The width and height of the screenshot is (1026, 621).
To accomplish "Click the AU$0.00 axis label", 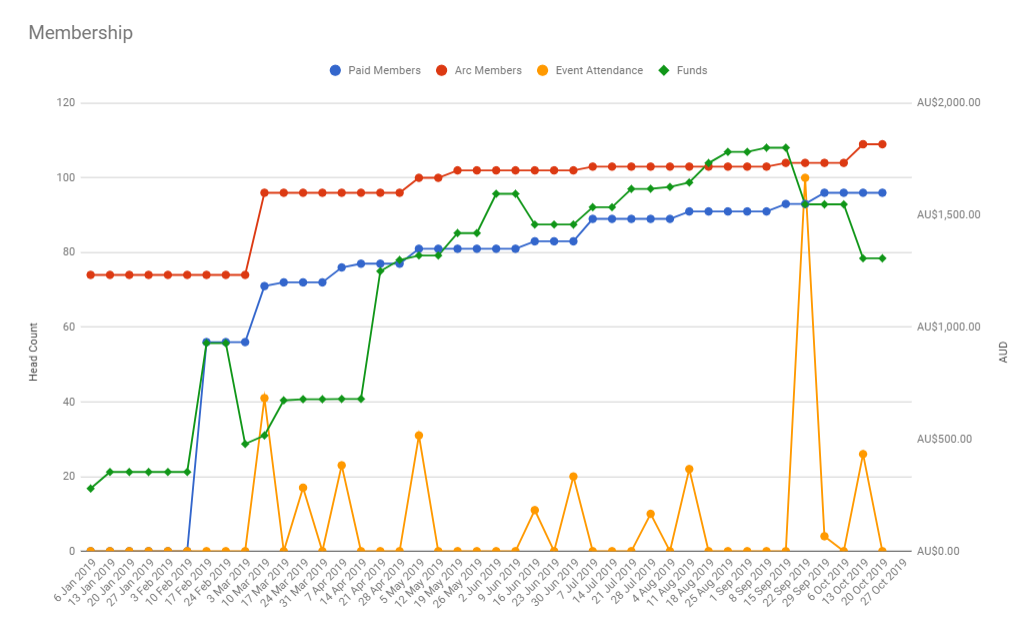I will click(x=938, y=551).
